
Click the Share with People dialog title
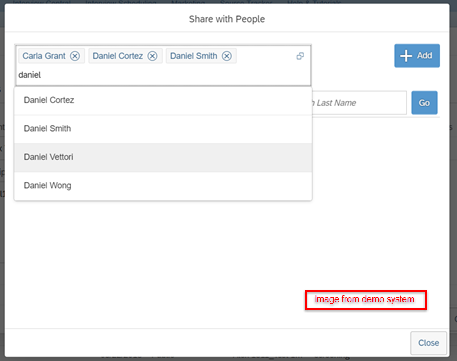click(x=227, y=19)
